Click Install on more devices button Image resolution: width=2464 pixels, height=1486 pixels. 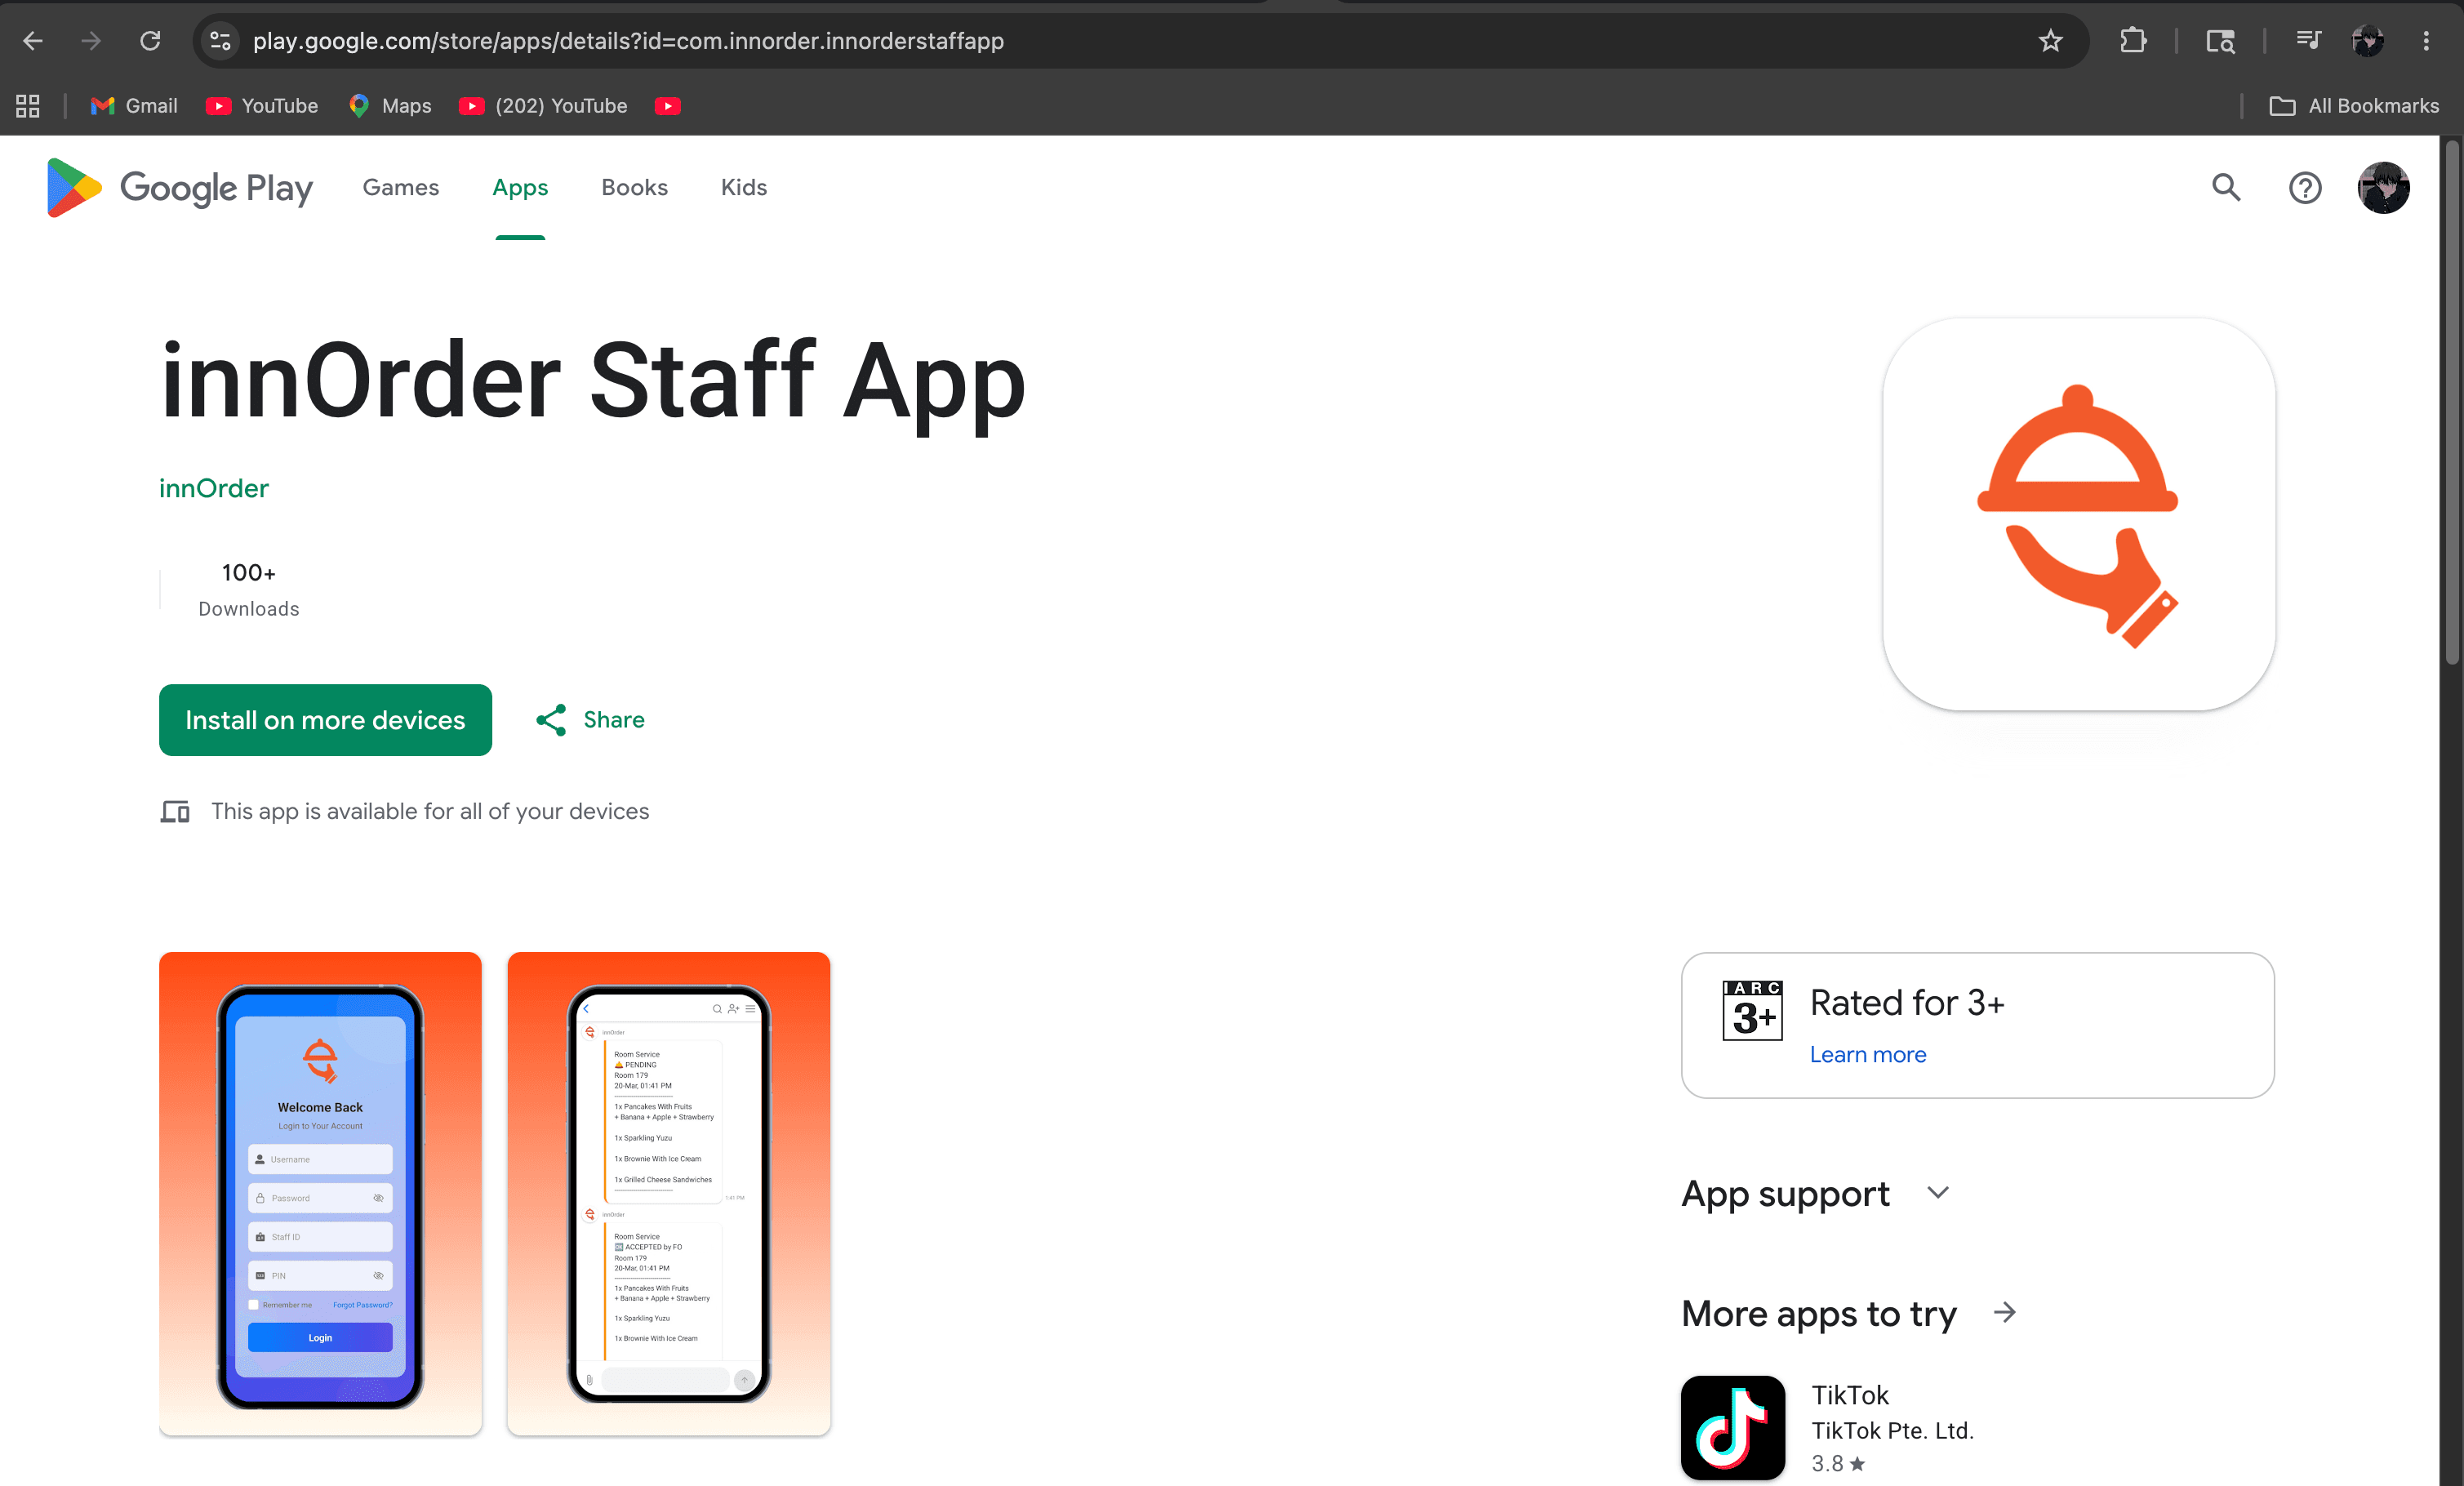(x=325, y=720)
